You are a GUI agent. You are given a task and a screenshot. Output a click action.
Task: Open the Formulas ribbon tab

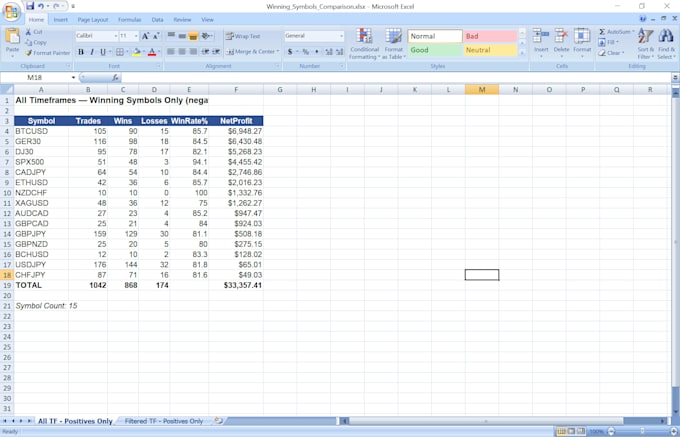[x=129, y=20]
